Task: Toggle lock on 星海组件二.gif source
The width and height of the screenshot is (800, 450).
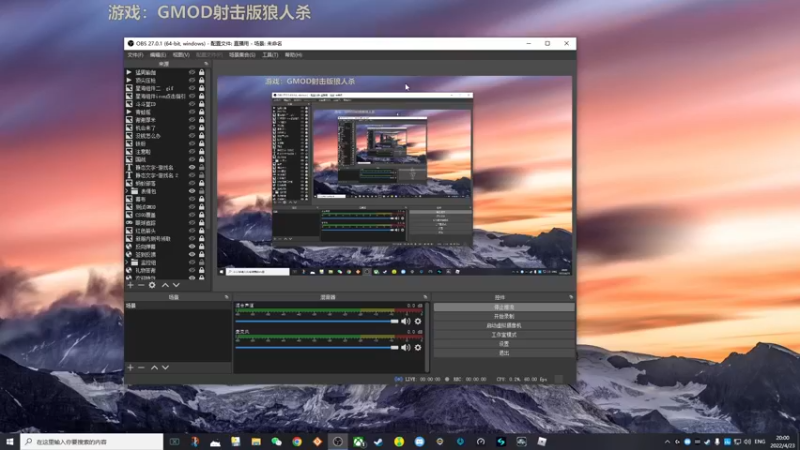Action: point(202,88)
